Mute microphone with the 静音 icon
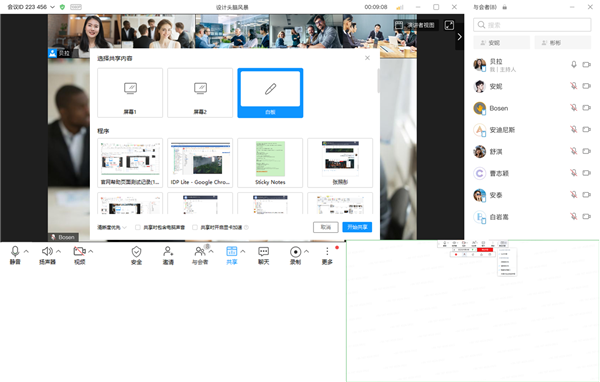The image size is (600, 382). coord(15,255)
